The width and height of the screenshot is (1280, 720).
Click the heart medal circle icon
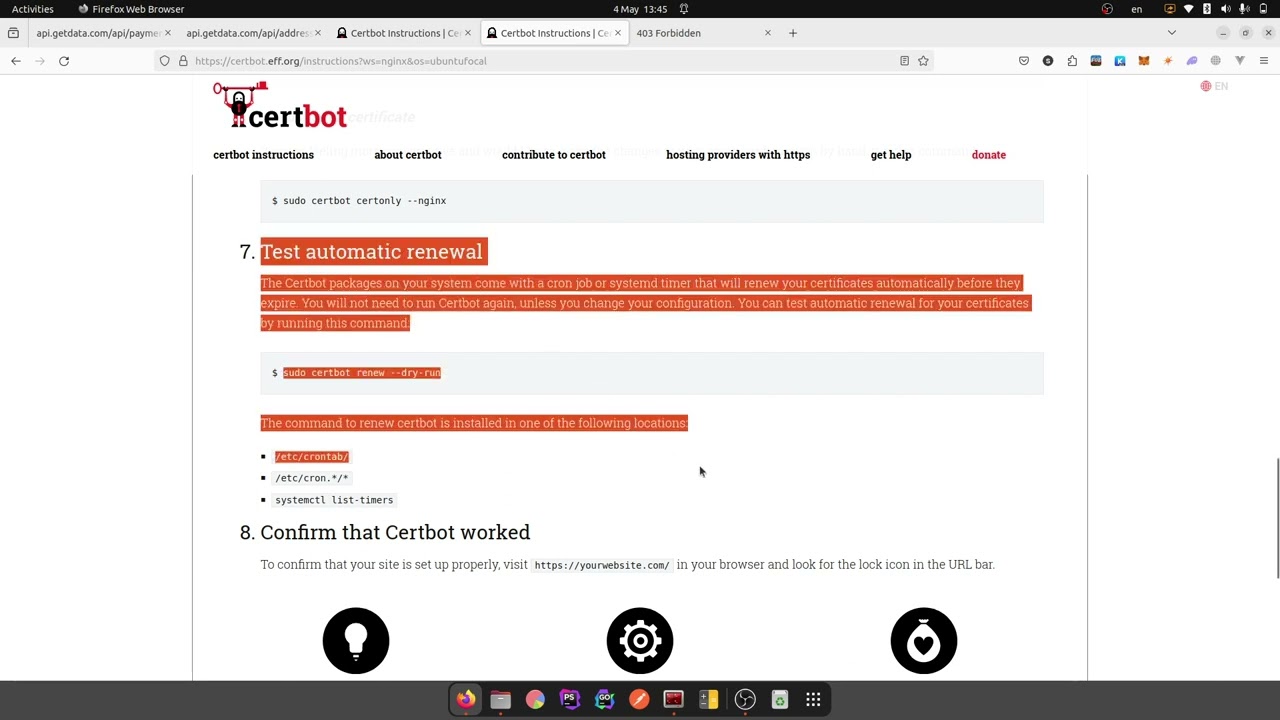[924, 641]
